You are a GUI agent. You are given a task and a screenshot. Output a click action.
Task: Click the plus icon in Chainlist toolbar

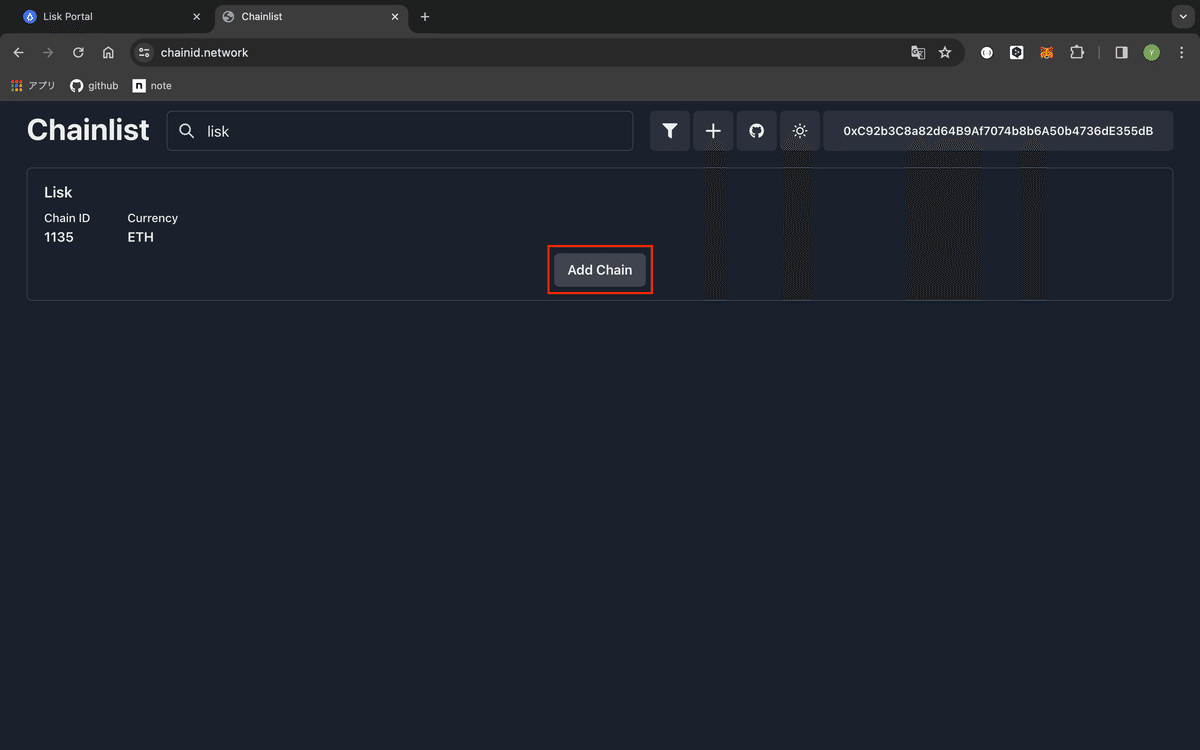click(713, 131)
